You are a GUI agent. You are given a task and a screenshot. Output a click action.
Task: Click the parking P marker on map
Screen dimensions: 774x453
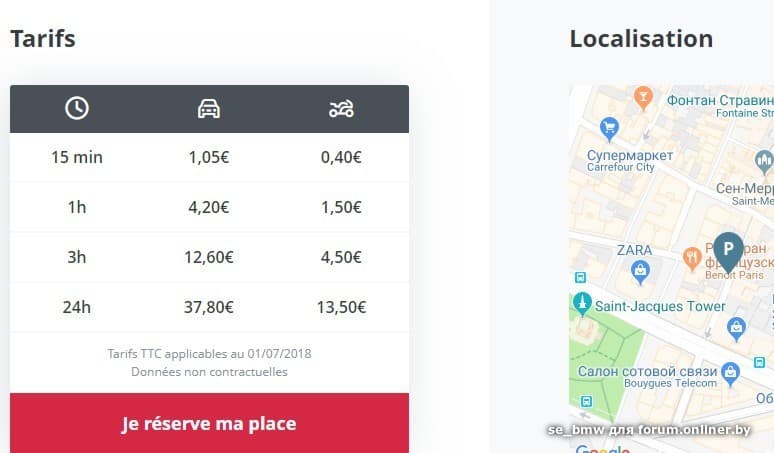(x=728, y=249)
